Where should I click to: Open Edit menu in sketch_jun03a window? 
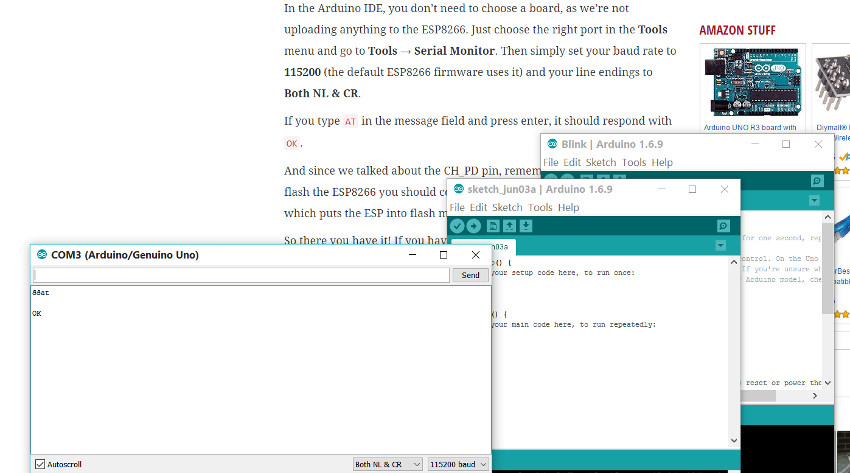click(478, 208)
